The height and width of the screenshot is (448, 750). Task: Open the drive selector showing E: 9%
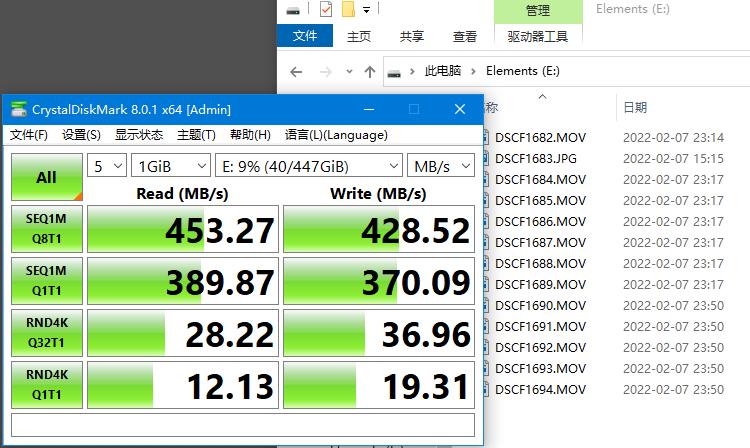click(x=309, y=166)
